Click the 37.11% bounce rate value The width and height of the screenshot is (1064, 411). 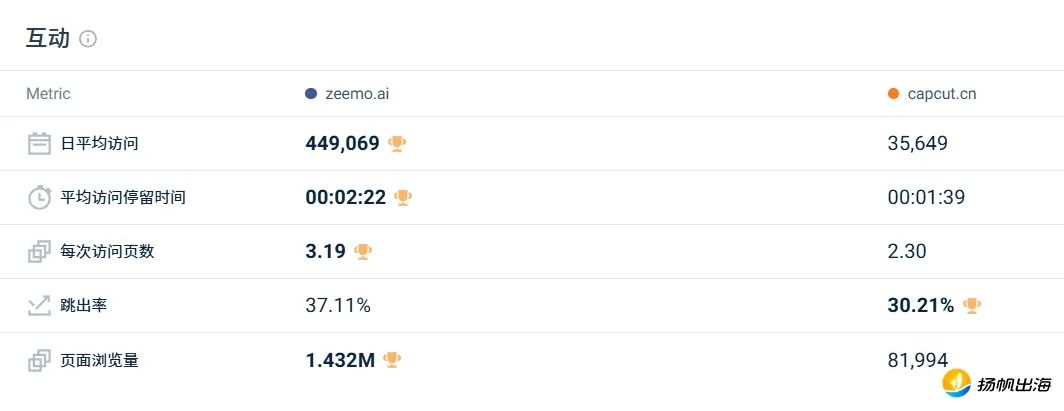click(x=338, y=306)
